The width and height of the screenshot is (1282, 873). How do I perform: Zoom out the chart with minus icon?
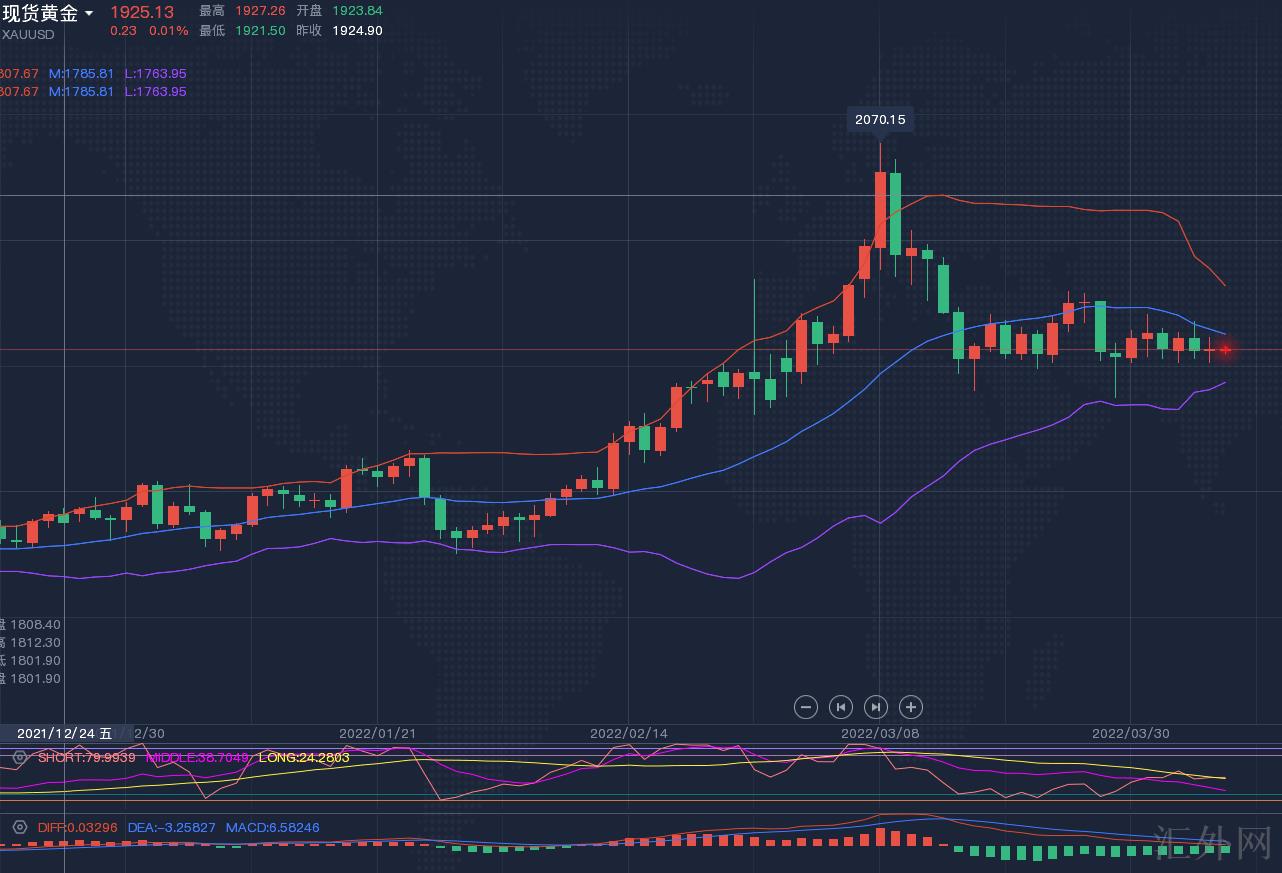(x=805, y=707)
